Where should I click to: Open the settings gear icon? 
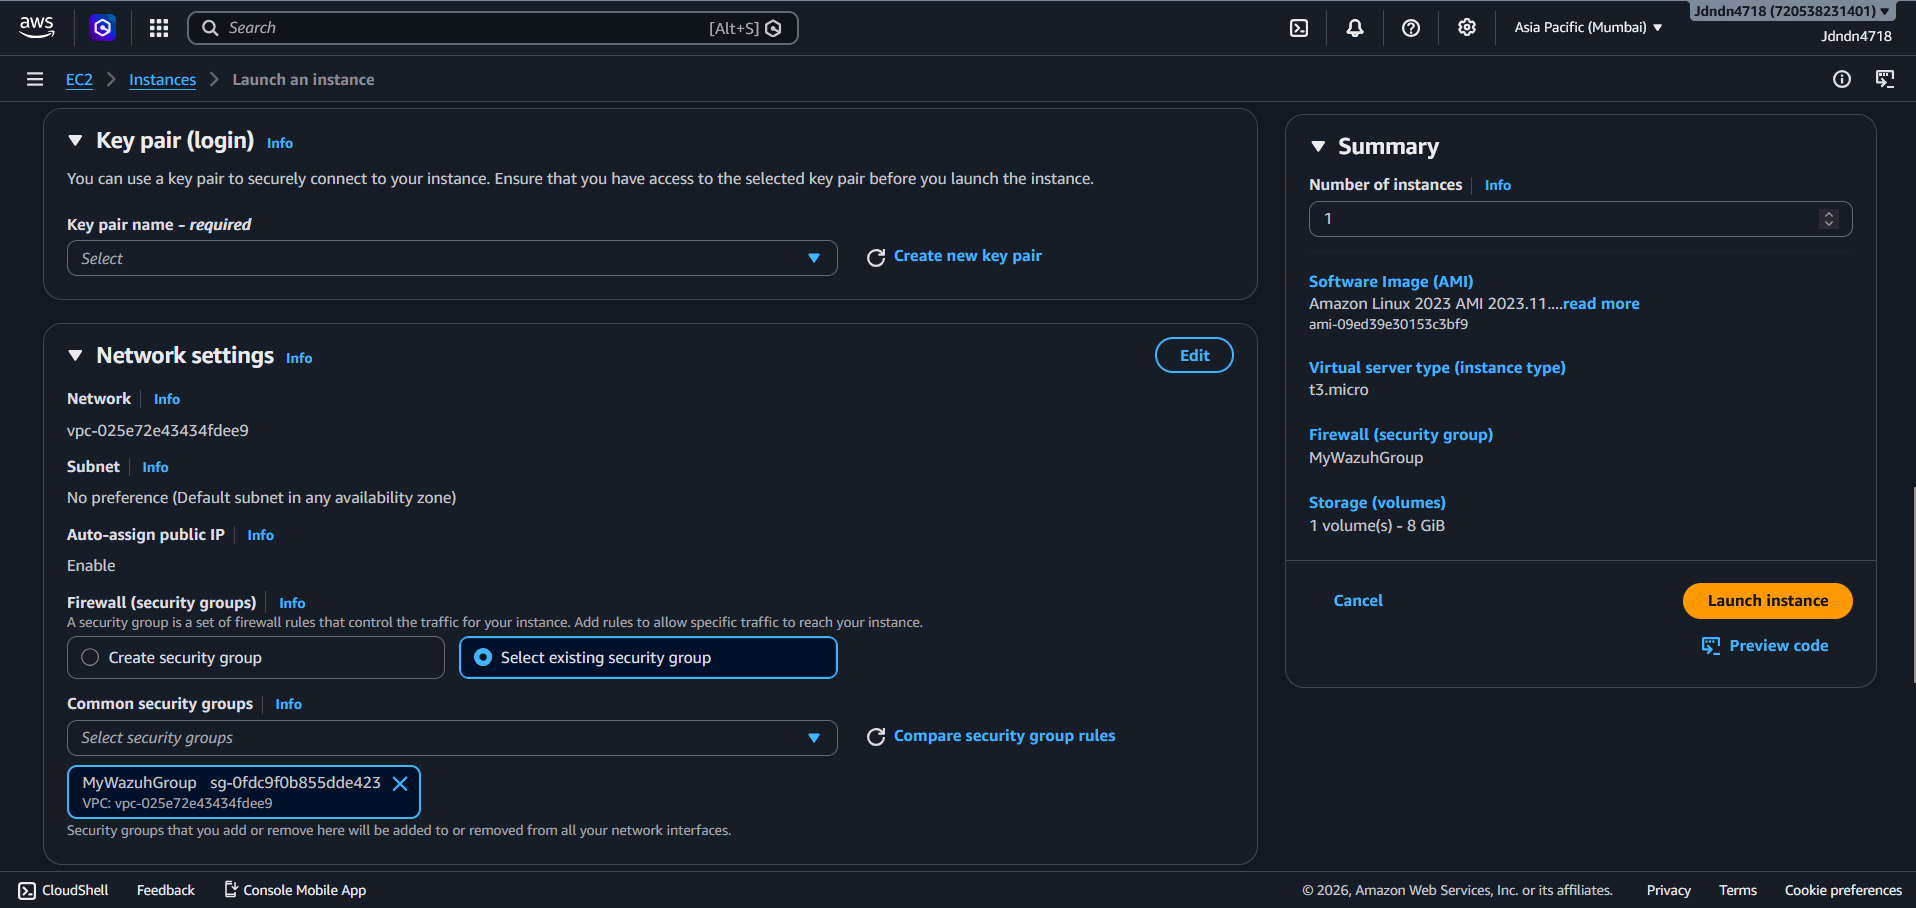click(x=1467, y=28)
